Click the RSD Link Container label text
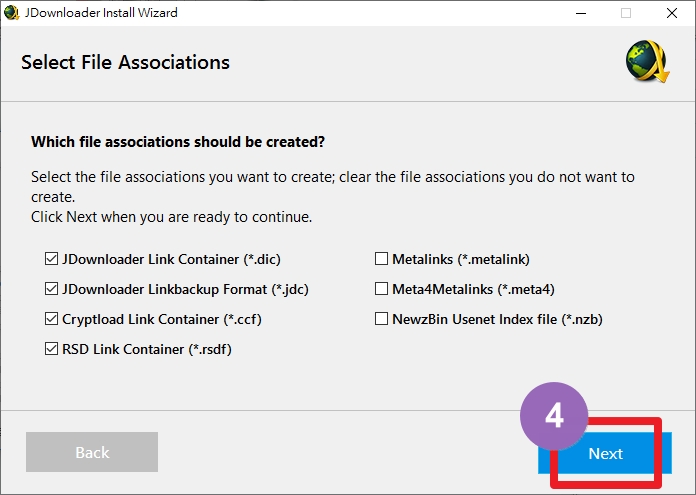The height and width of the screenshot is (495, 696). click(x=147, y=349)
